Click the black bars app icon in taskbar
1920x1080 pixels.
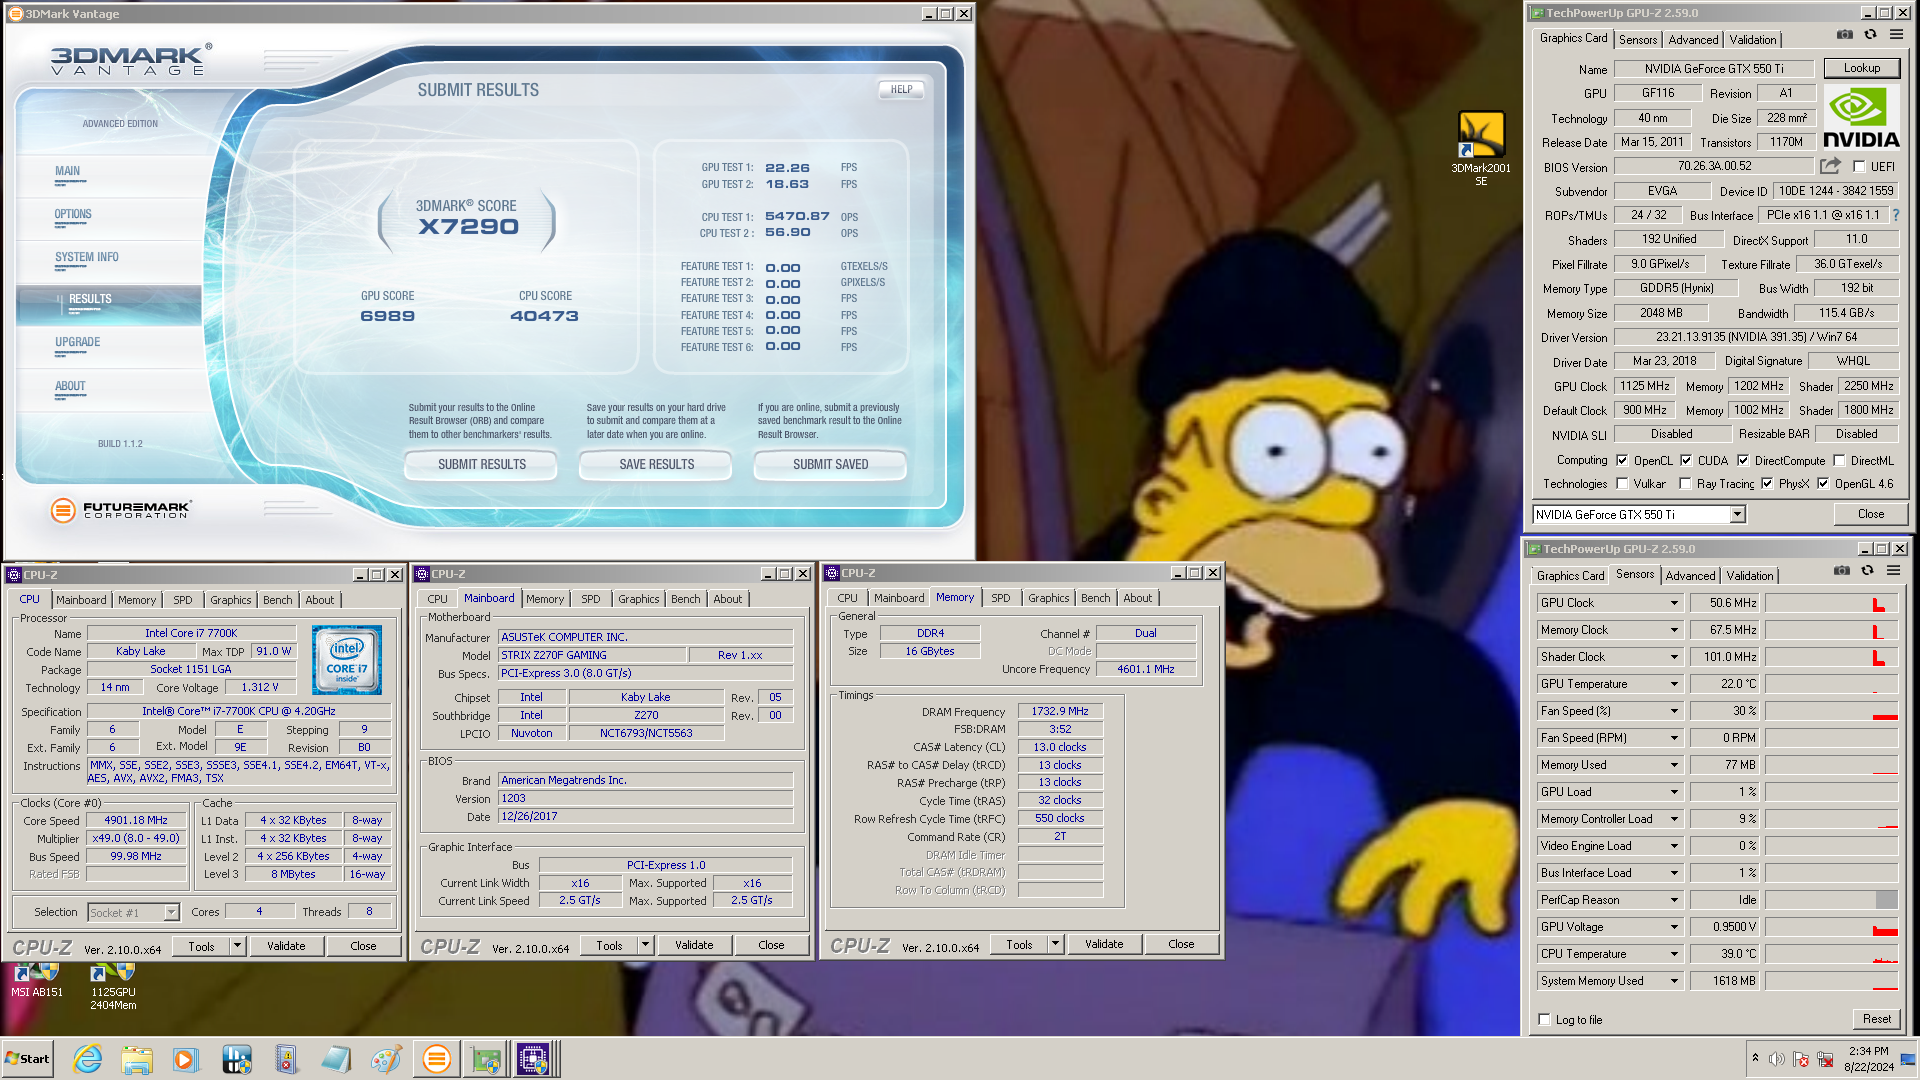pos(236,1059)
